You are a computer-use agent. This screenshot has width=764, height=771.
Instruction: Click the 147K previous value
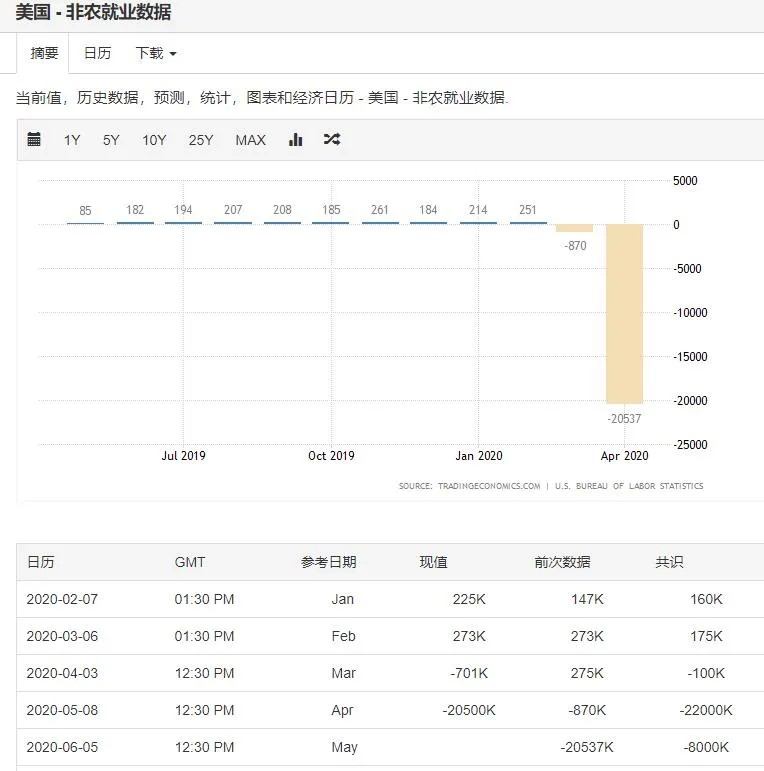[587, 599]
